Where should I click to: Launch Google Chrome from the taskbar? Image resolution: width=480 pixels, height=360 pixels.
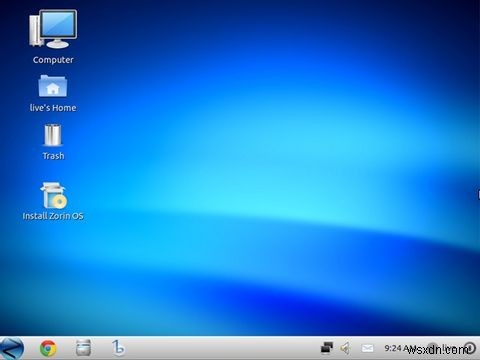[x=48, y=349]
